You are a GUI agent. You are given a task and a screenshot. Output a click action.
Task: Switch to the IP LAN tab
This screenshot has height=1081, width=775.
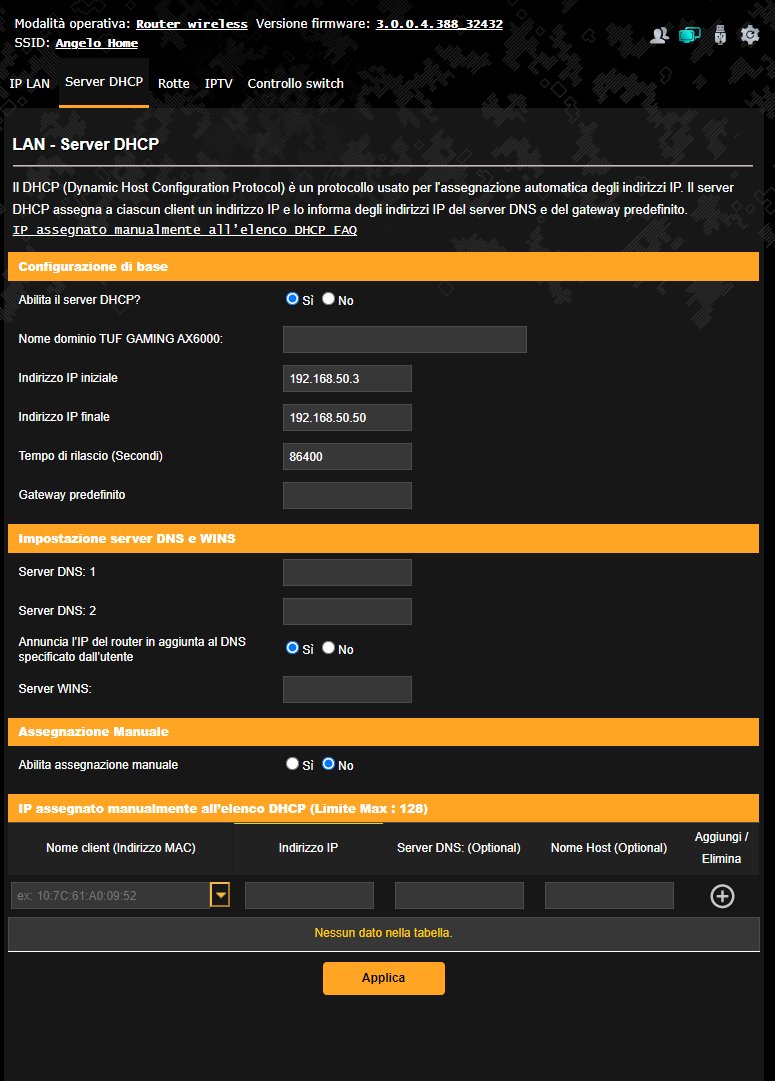coord(30,83)
